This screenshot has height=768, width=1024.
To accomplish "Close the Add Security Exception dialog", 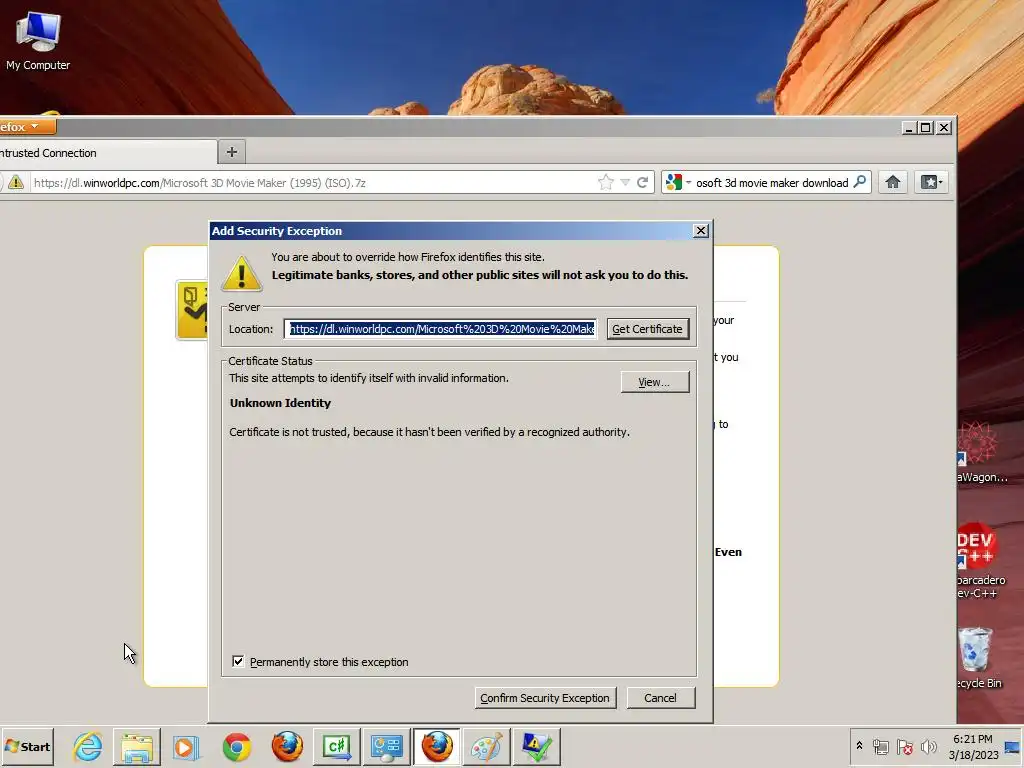I will tap(701, 231).
